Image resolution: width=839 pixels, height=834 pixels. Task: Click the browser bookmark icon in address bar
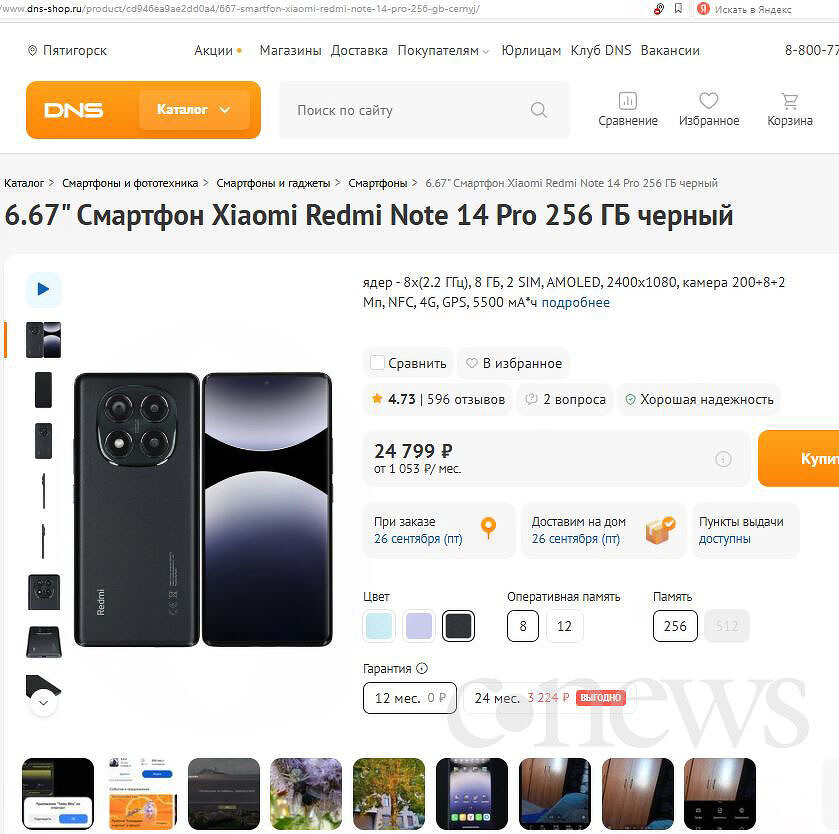click(678, 9)
